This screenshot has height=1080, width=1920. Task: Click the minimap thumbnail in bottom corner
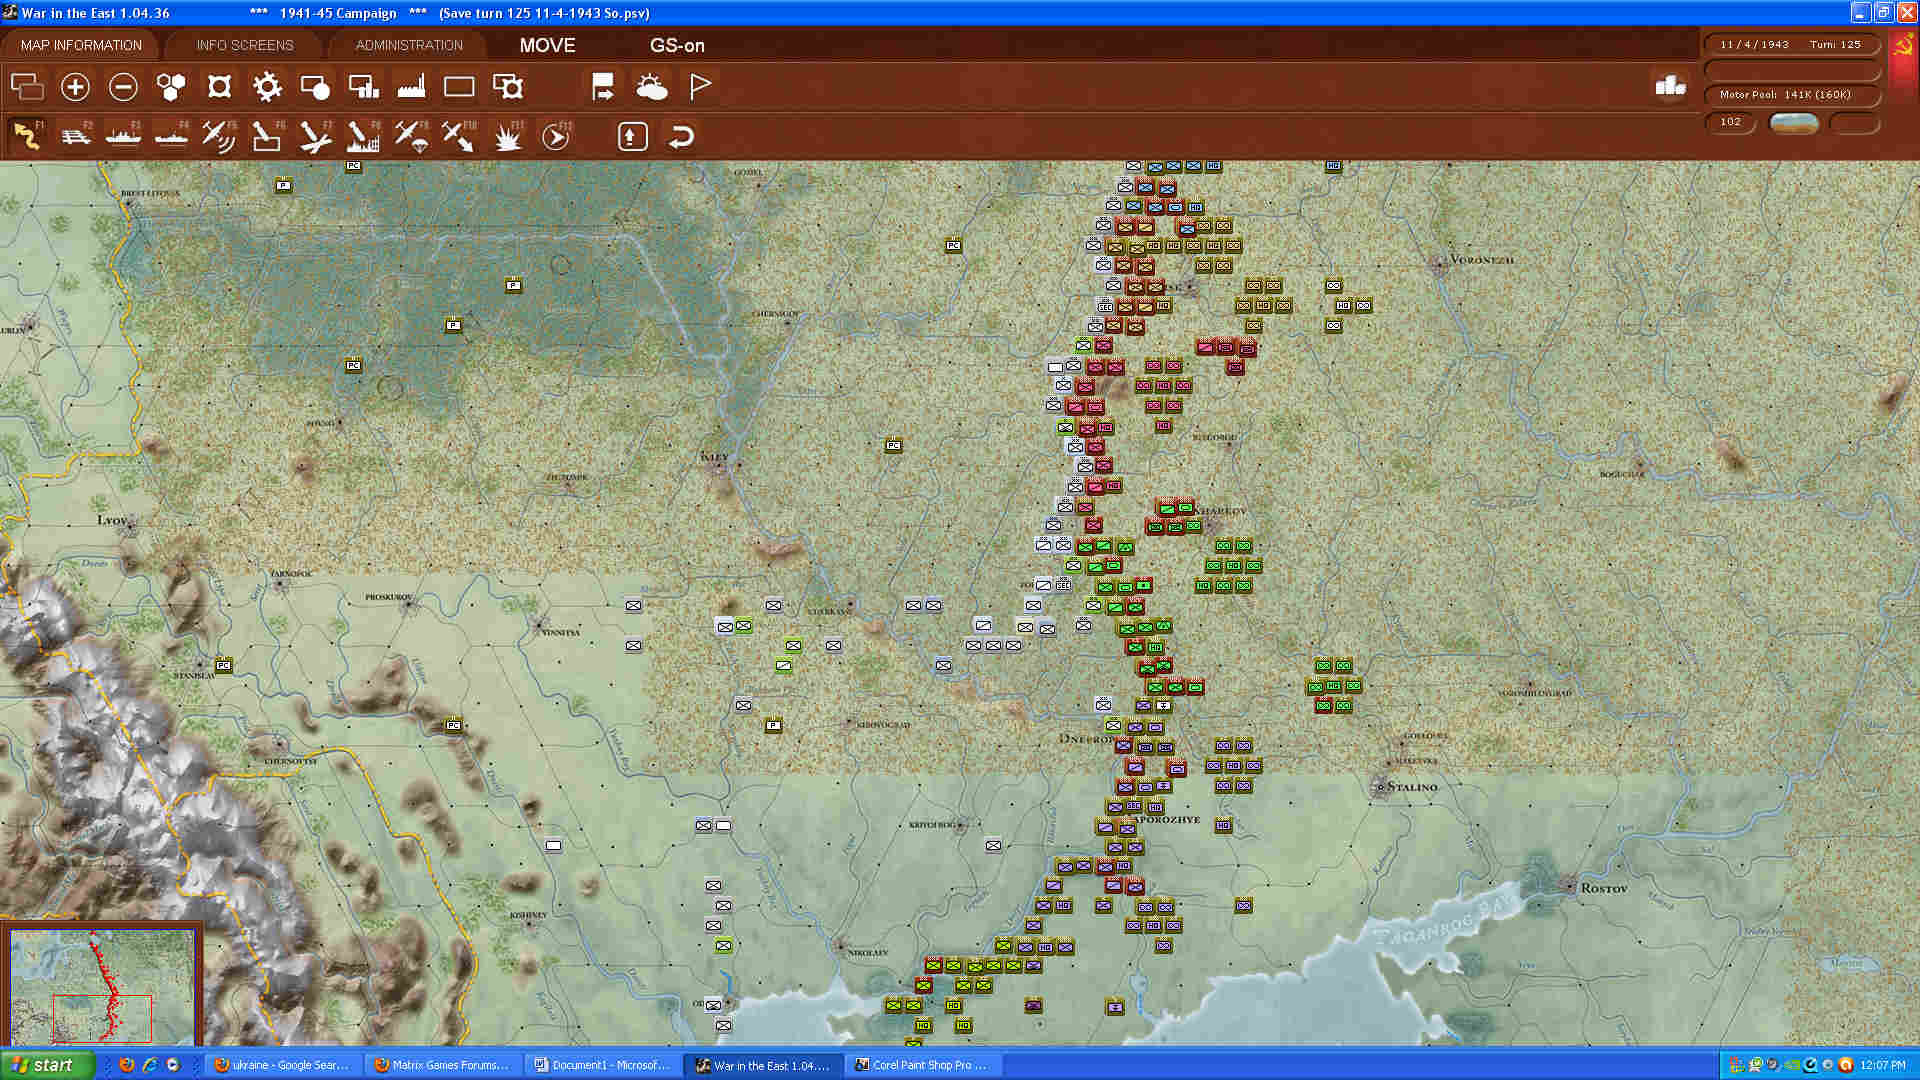tap(102, 985)
